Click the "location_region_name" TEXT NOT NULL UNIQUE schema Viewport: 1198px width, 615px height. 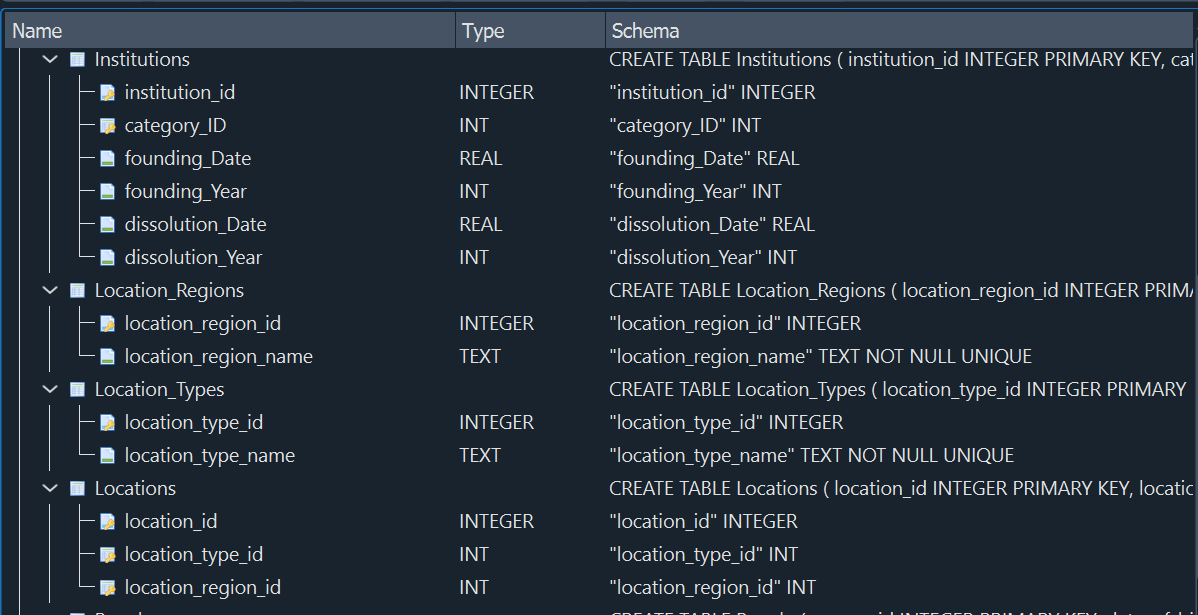tap(821, 356)
